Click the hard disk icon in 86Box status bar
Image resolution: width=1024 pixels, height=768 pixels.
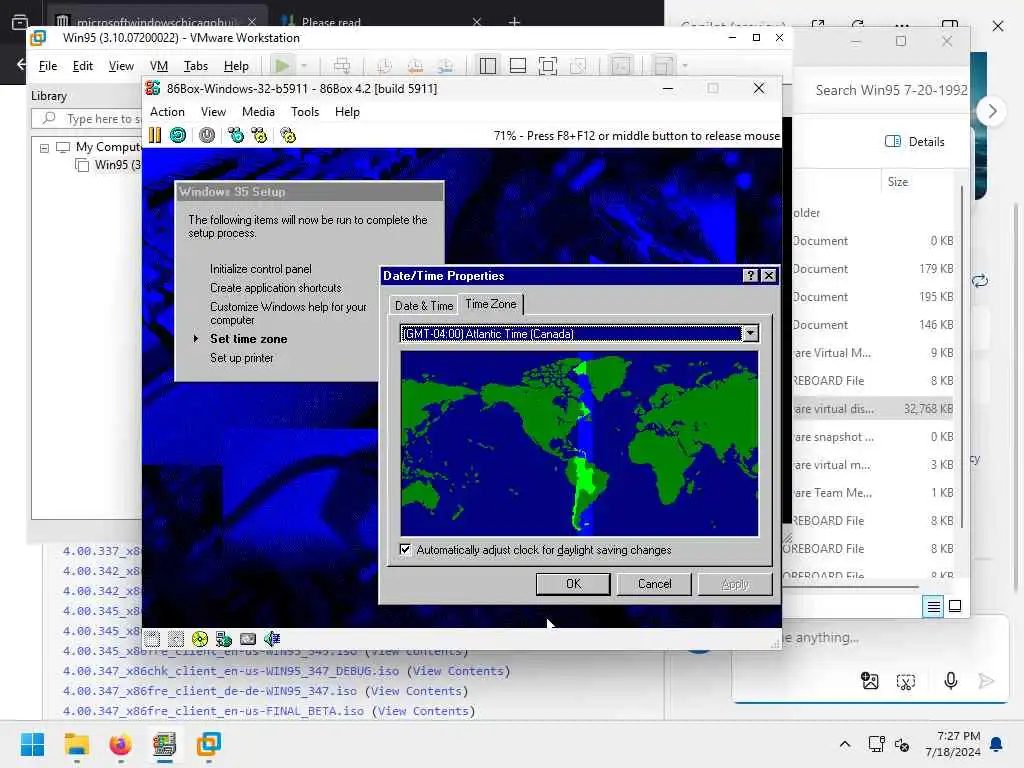click(x=248, y=639)
